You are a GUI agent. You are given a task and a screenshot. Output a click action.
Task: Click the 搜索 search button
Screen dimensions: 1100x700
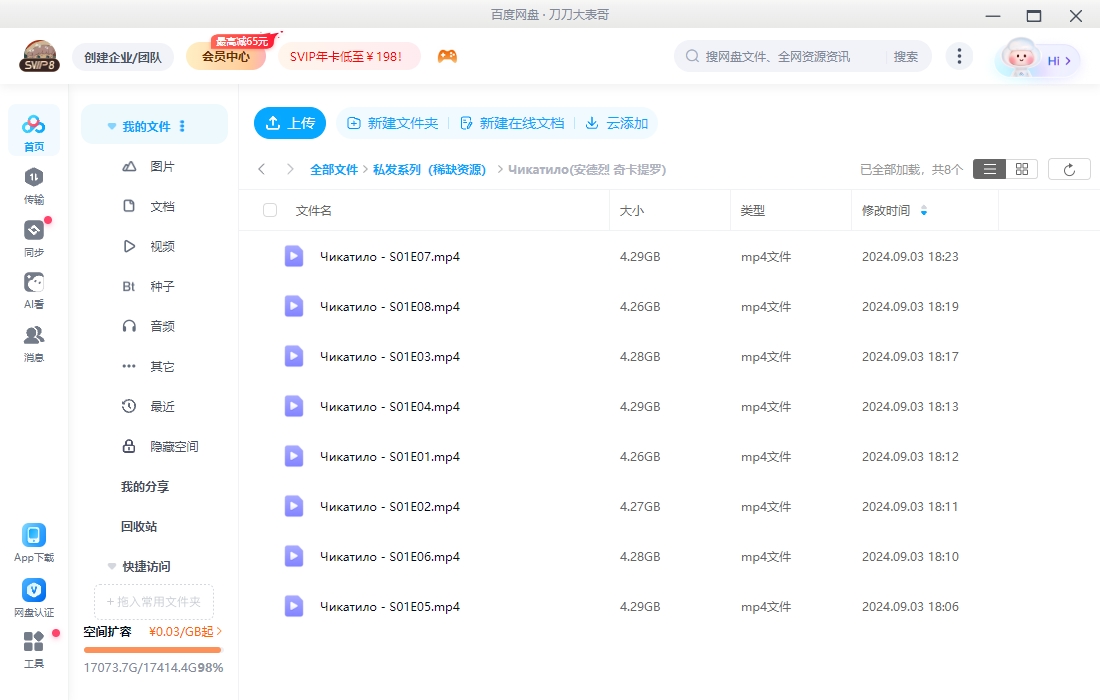(906, 56)
